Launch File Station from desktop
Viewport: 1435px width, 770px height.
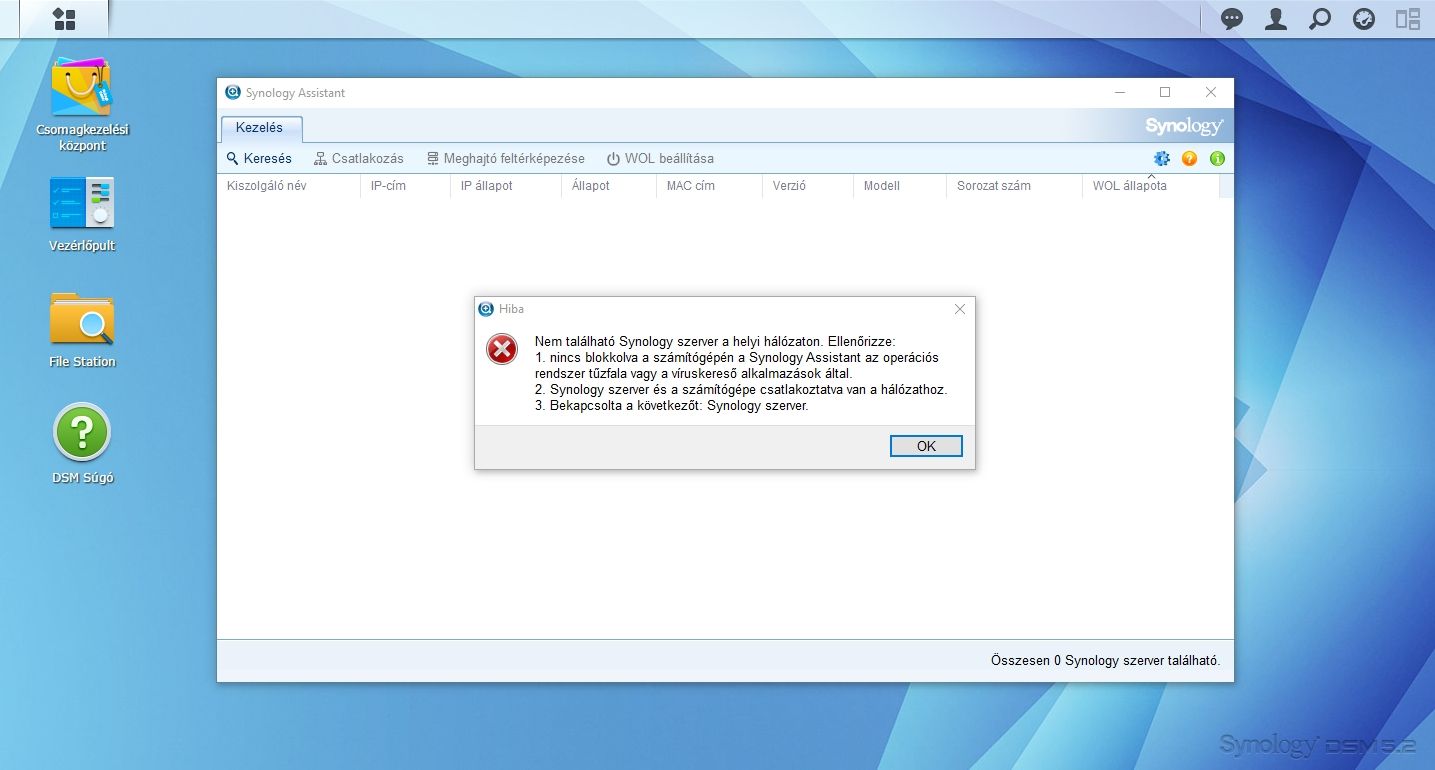click(82, 330)
